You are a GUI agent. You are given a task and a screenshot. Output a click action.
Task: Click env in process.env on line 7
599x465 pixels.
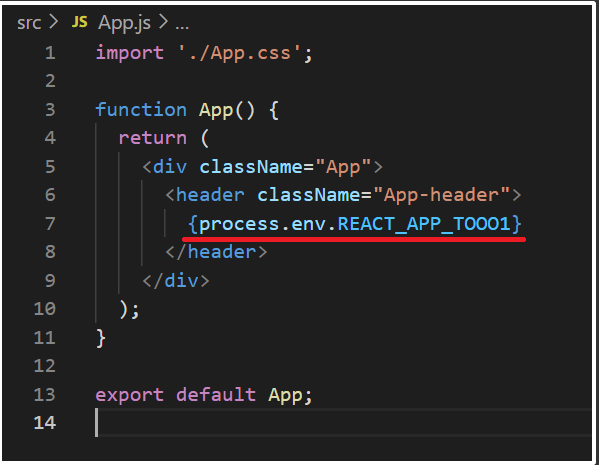click(x=308, y=224)
